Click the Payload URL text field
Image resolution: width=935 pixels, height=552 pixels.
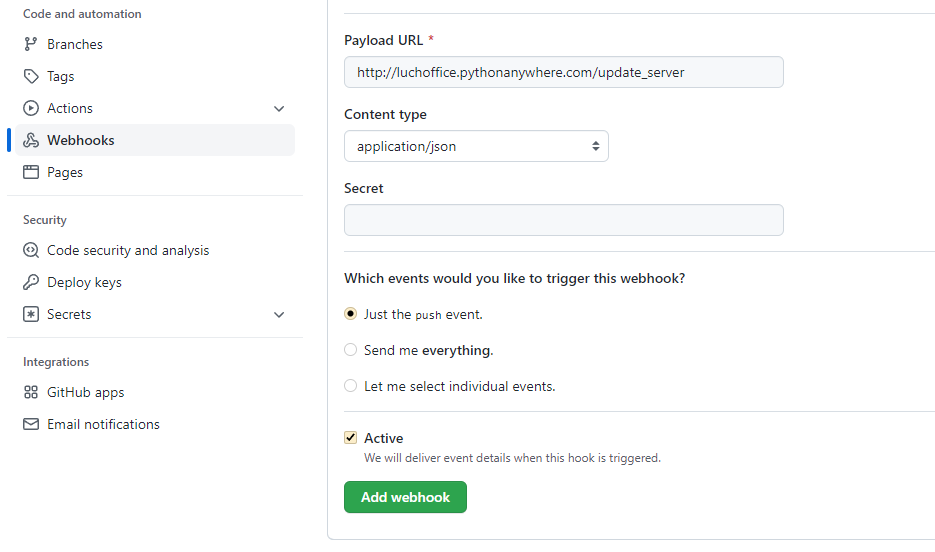[563, 72]
